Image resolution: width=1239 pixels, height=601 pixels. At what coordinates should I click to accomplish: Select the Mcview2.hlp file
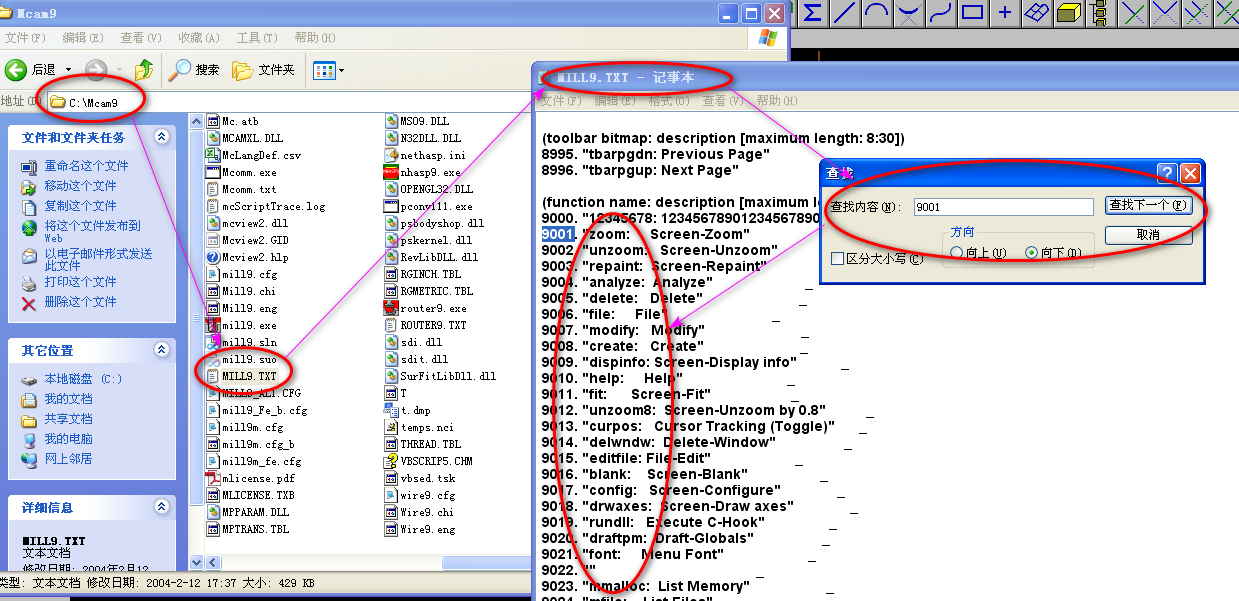(x=246, y=257)
